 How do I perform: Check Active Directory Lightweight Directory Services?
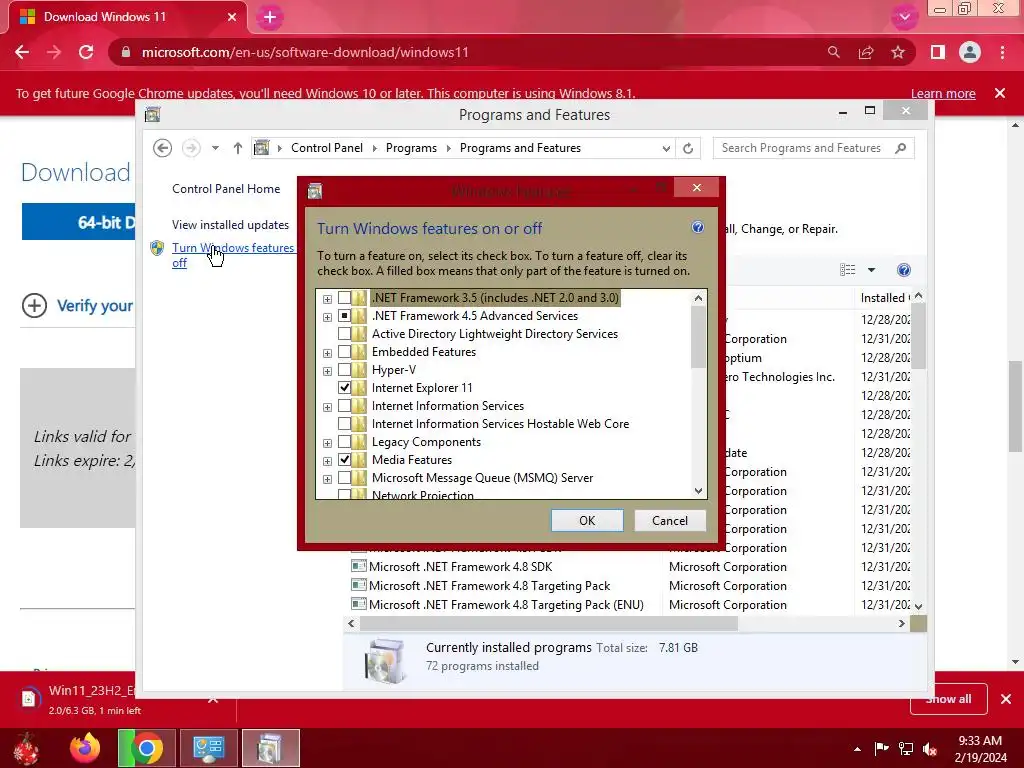344,334
